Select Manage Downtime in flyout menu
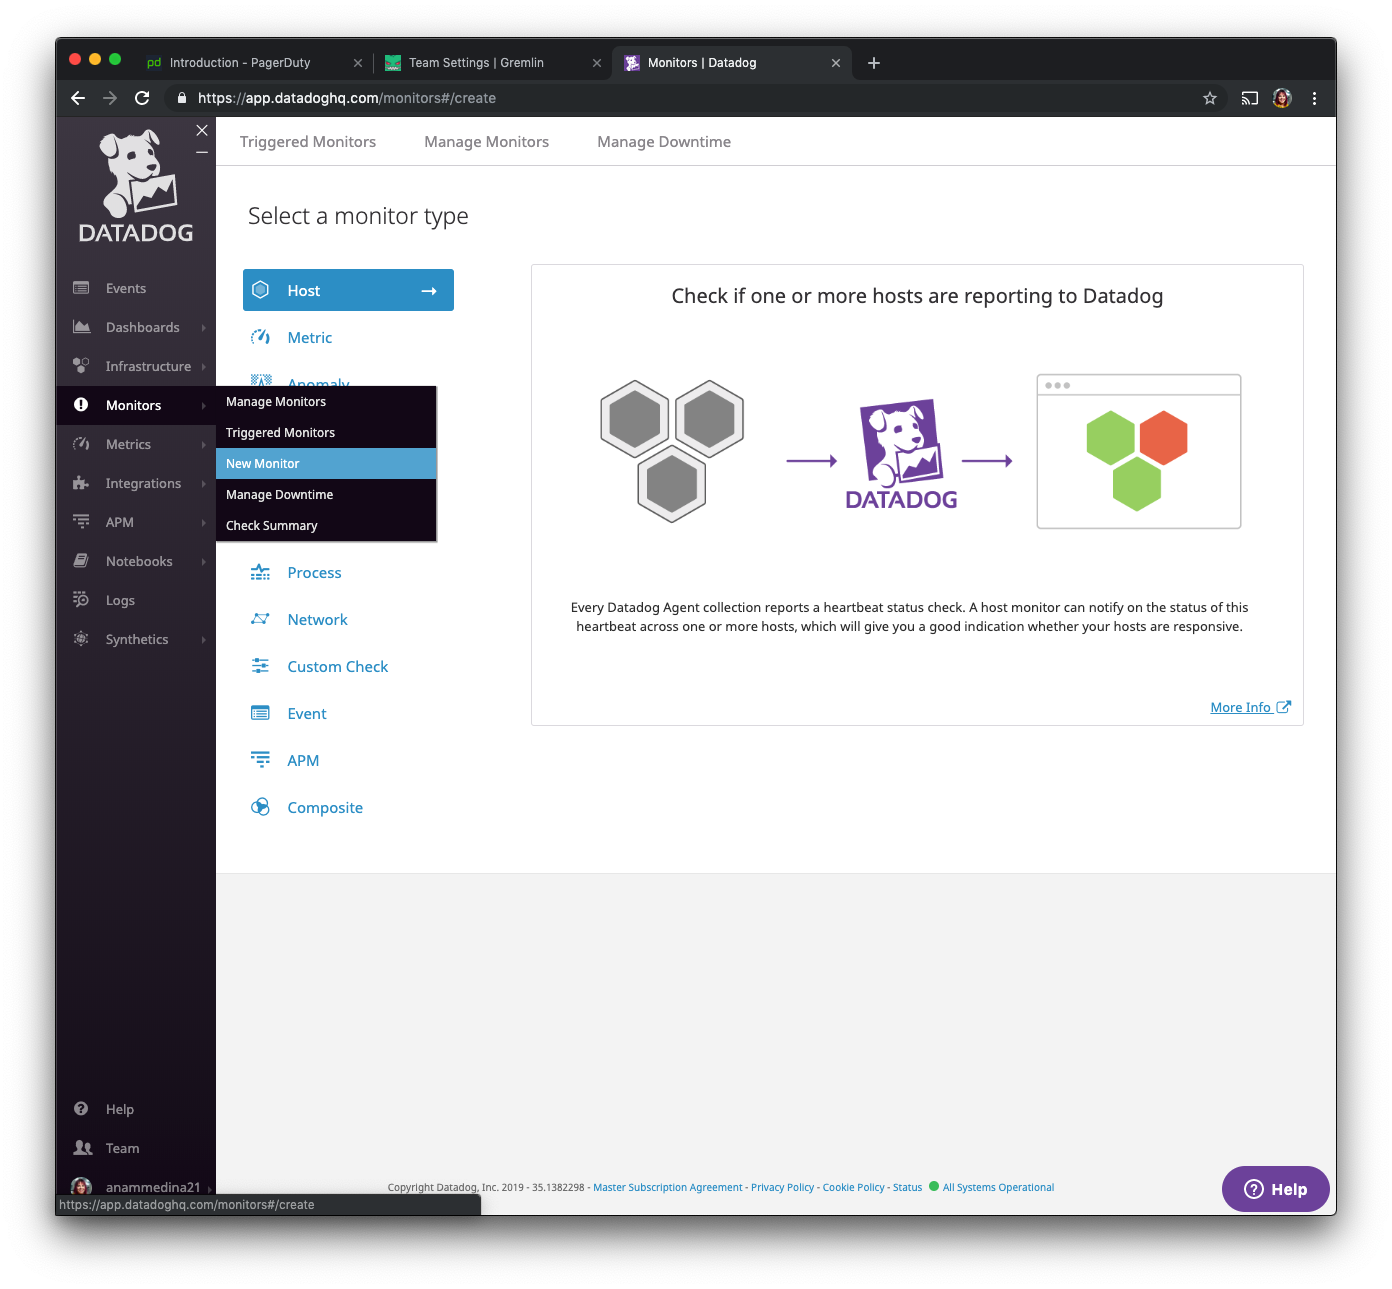Screen dimensions: 1392x1289 326,494
